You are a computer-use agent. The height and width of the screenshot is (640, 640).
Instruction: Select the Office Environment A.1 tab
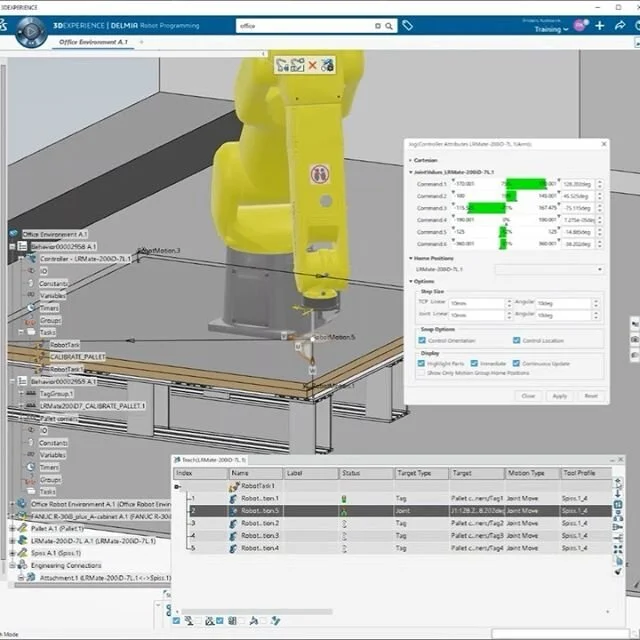(x=93, y=42)
